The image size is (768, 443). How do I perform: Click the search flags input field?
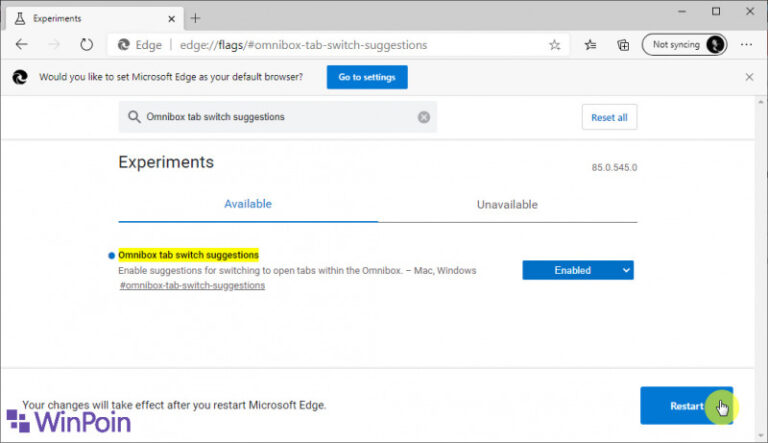tap(278, 117)
